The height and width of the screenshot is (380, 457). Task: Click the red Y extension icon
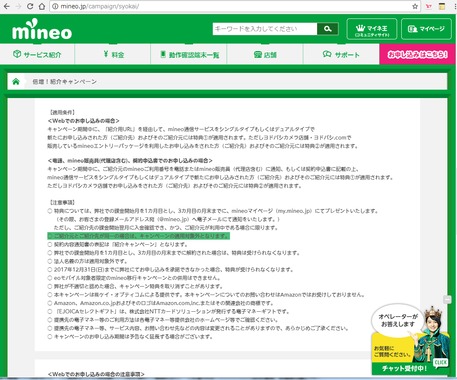tap(429, 6)
